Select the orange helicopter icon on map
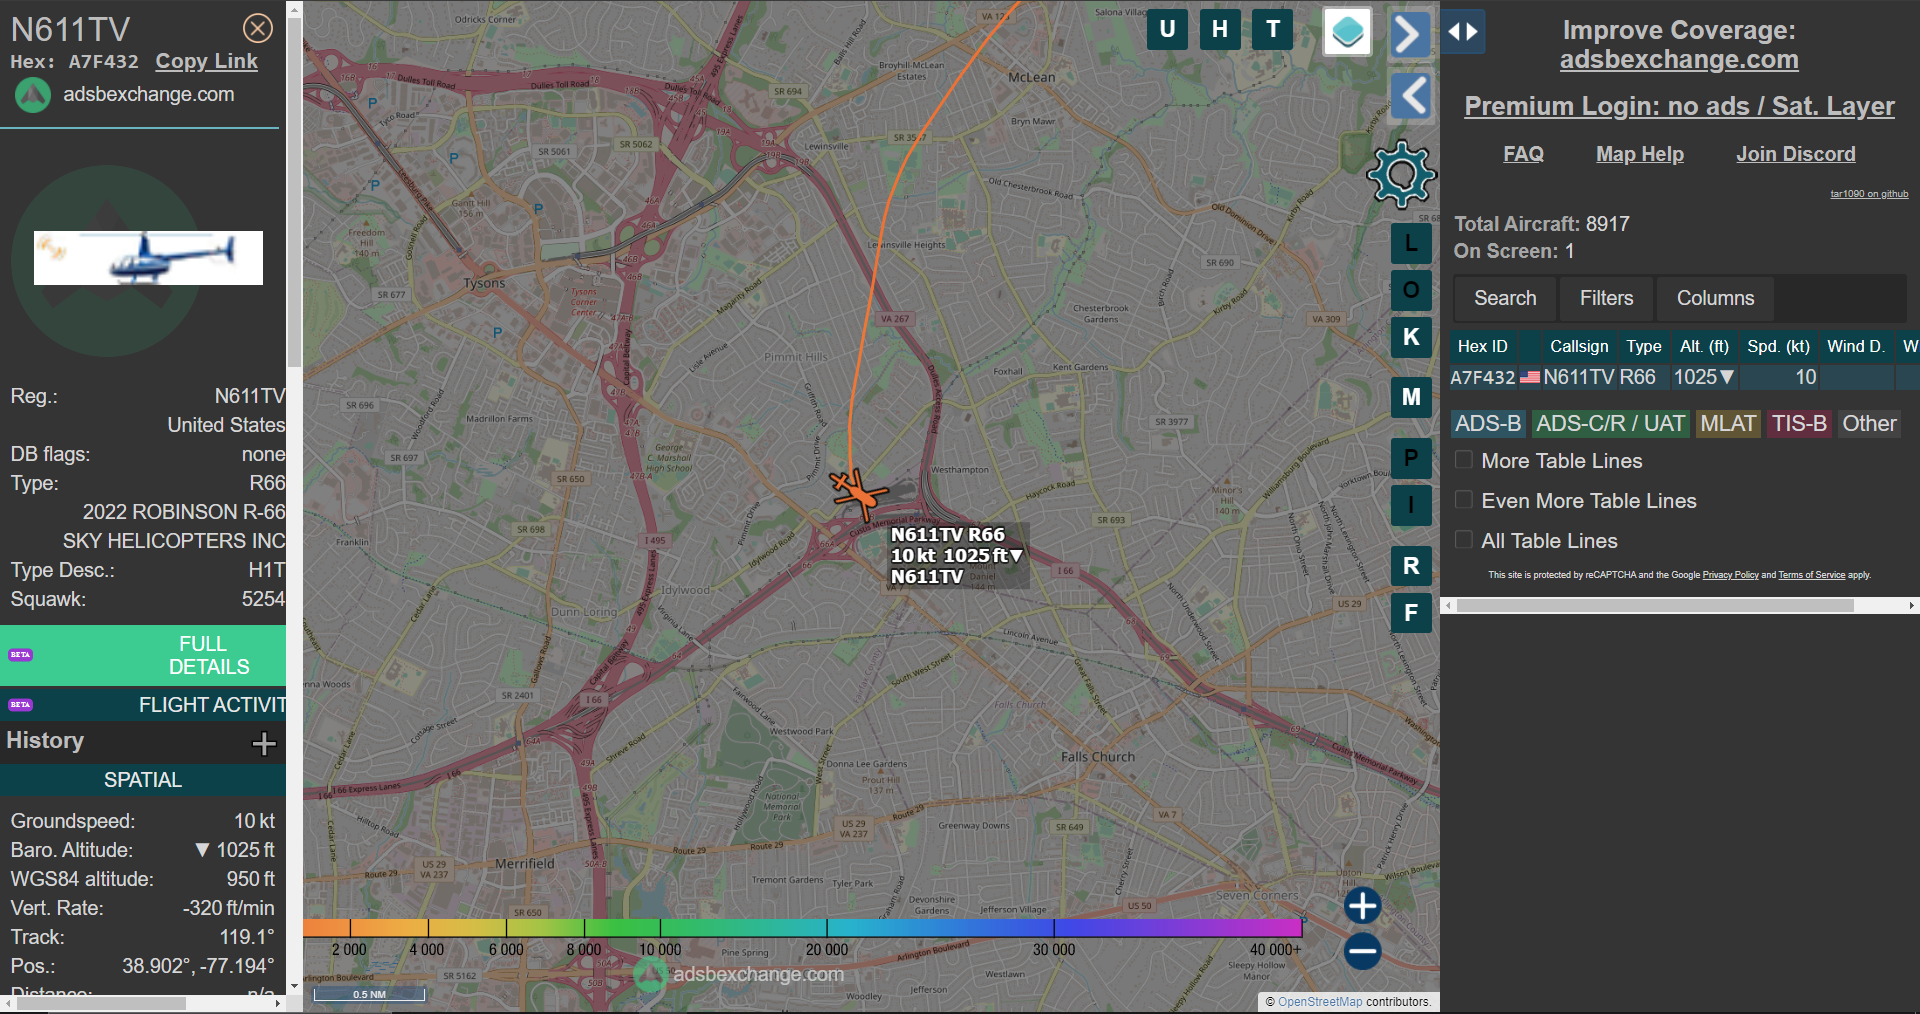The image size is (1920, 1014). pyautogui.click(x=858, y=493)
